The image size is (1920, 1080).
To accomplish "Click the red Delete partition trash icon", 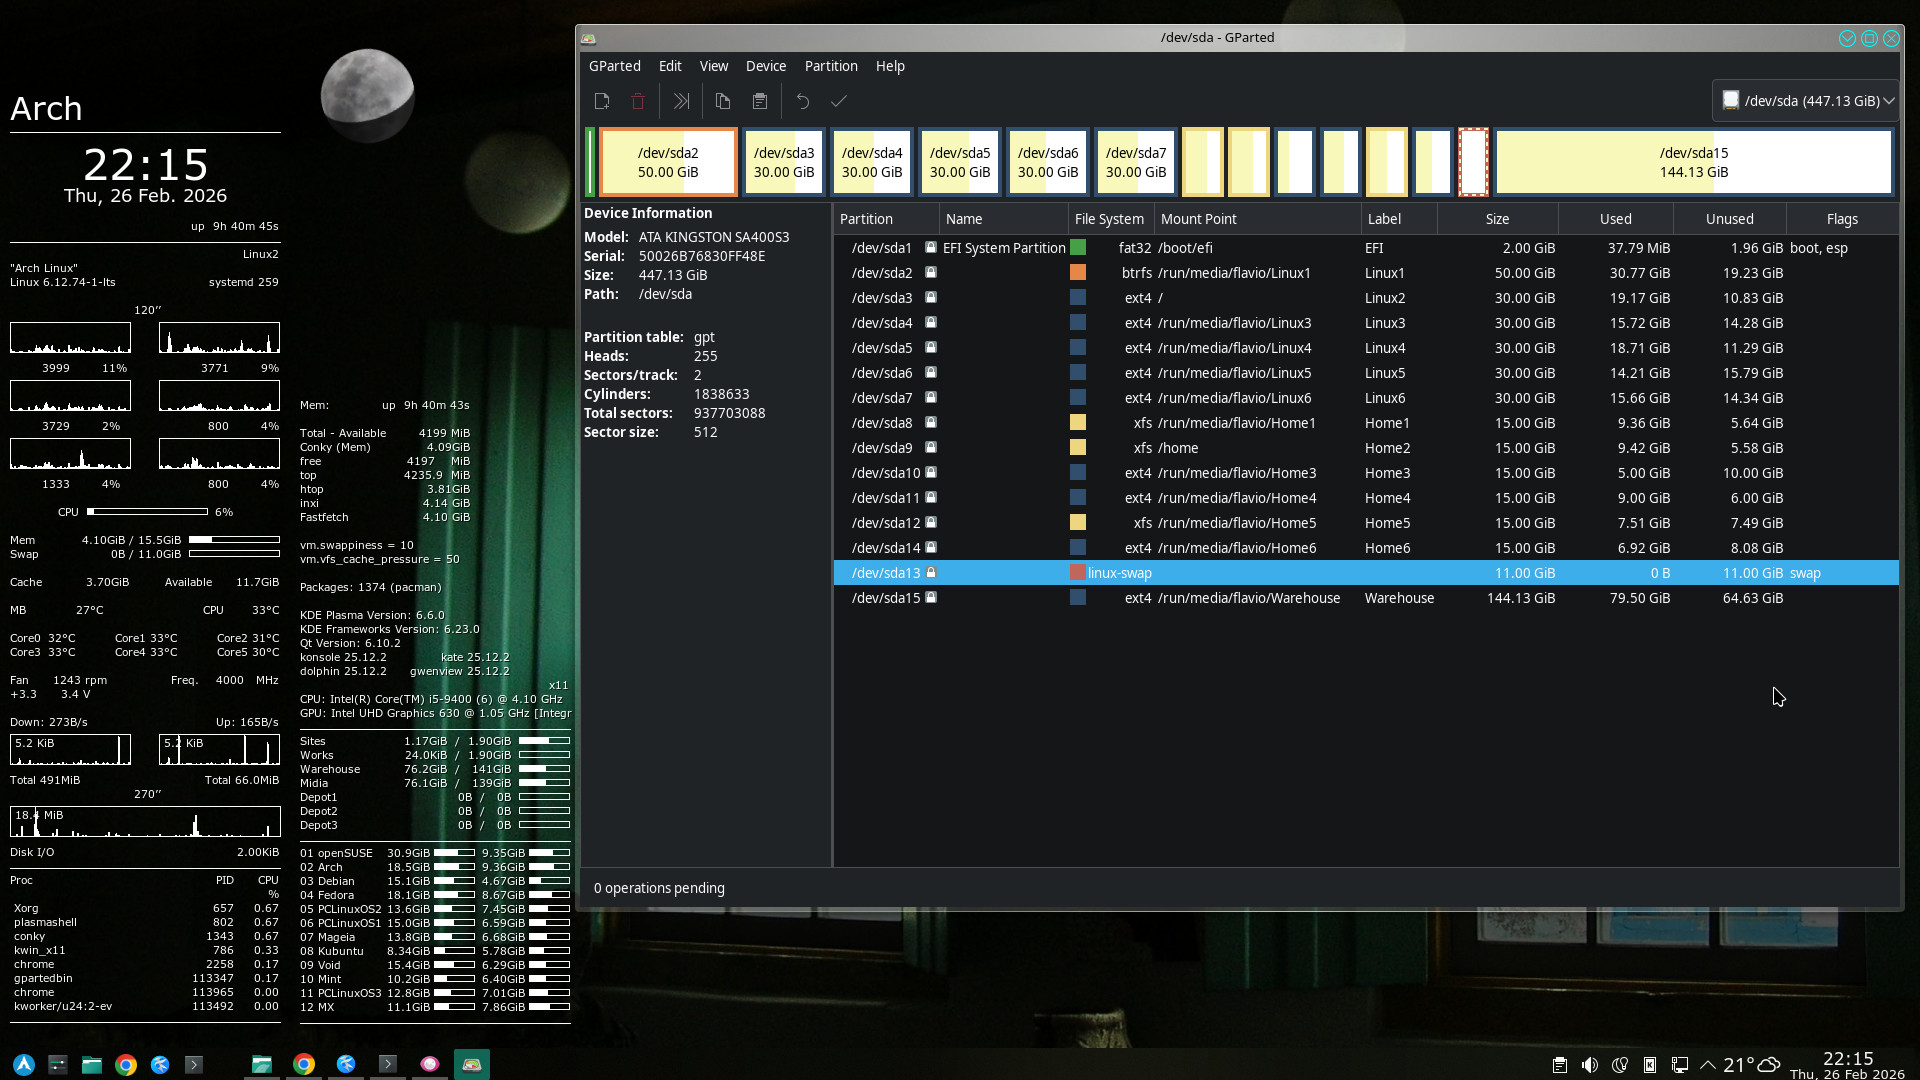I will tap(638, 101).
